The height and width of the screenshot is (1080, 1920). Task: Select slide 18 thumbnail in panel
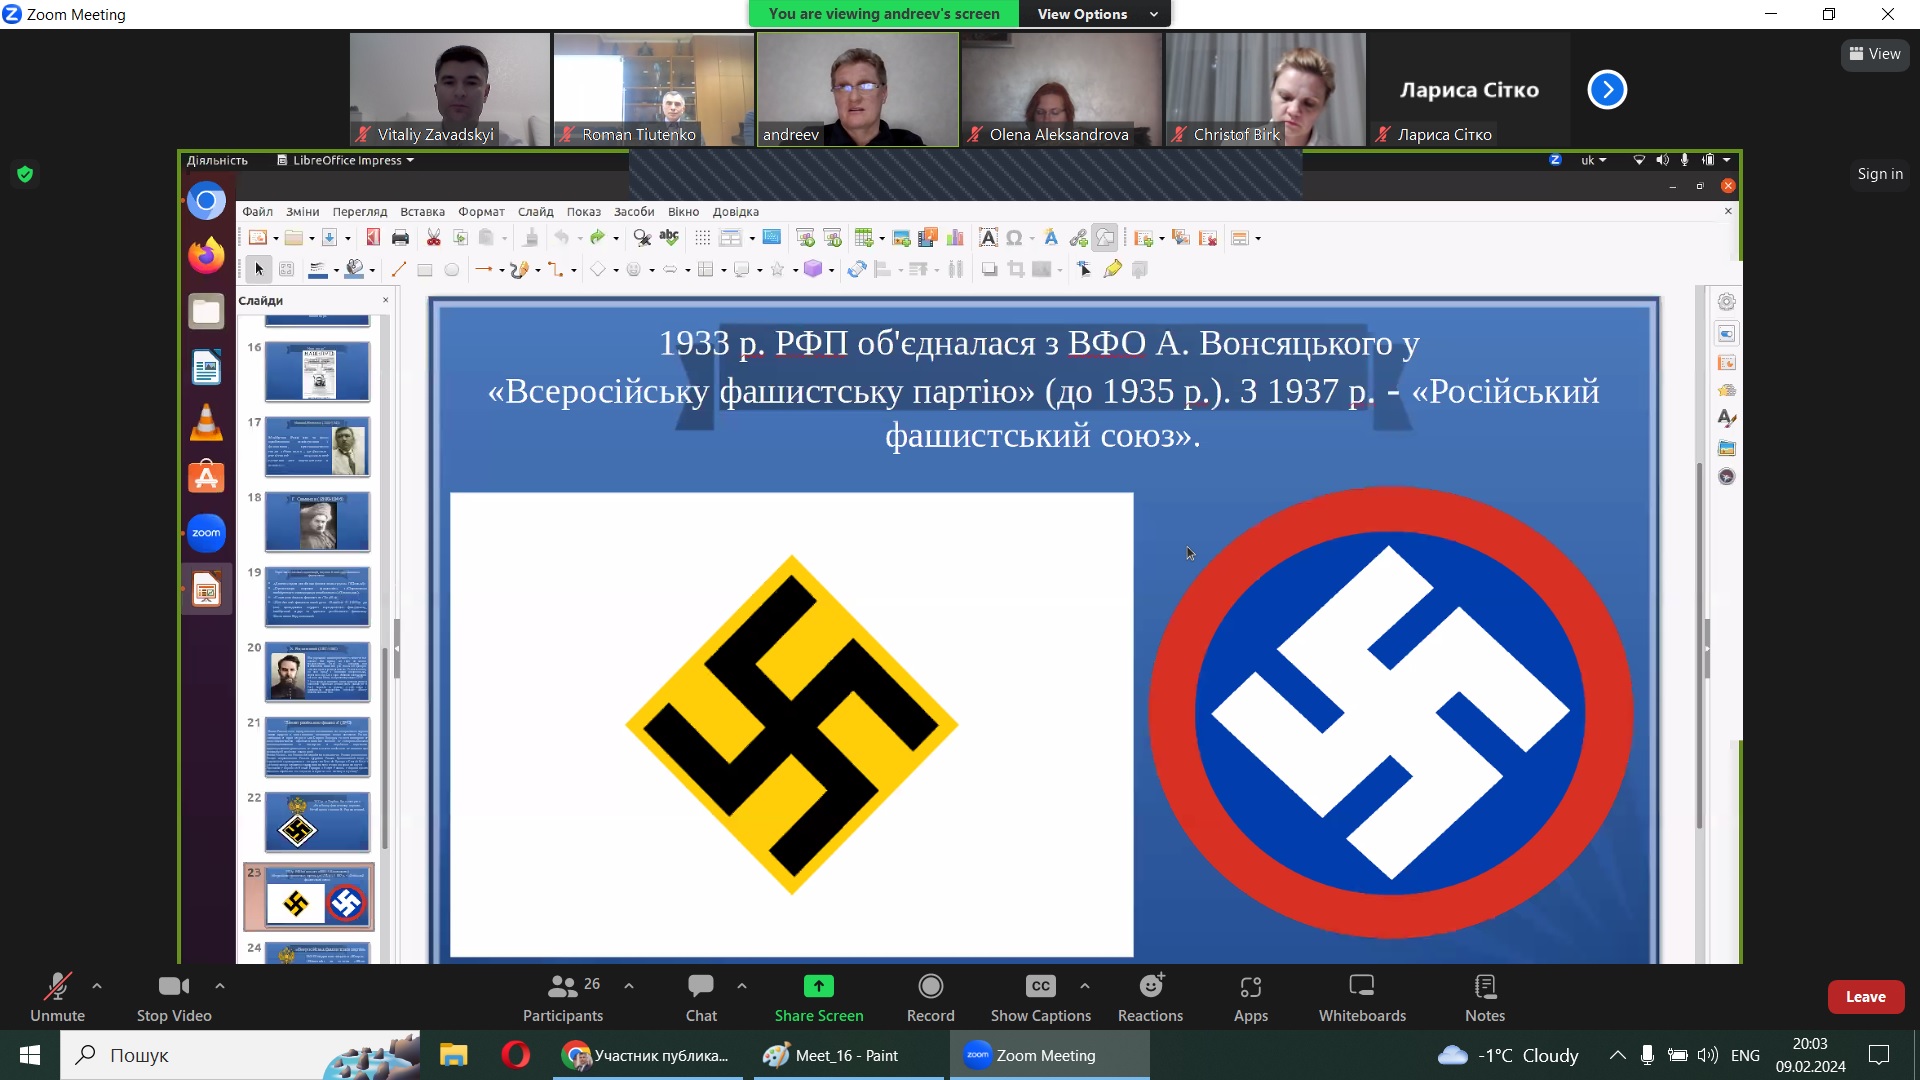(317, 522)
